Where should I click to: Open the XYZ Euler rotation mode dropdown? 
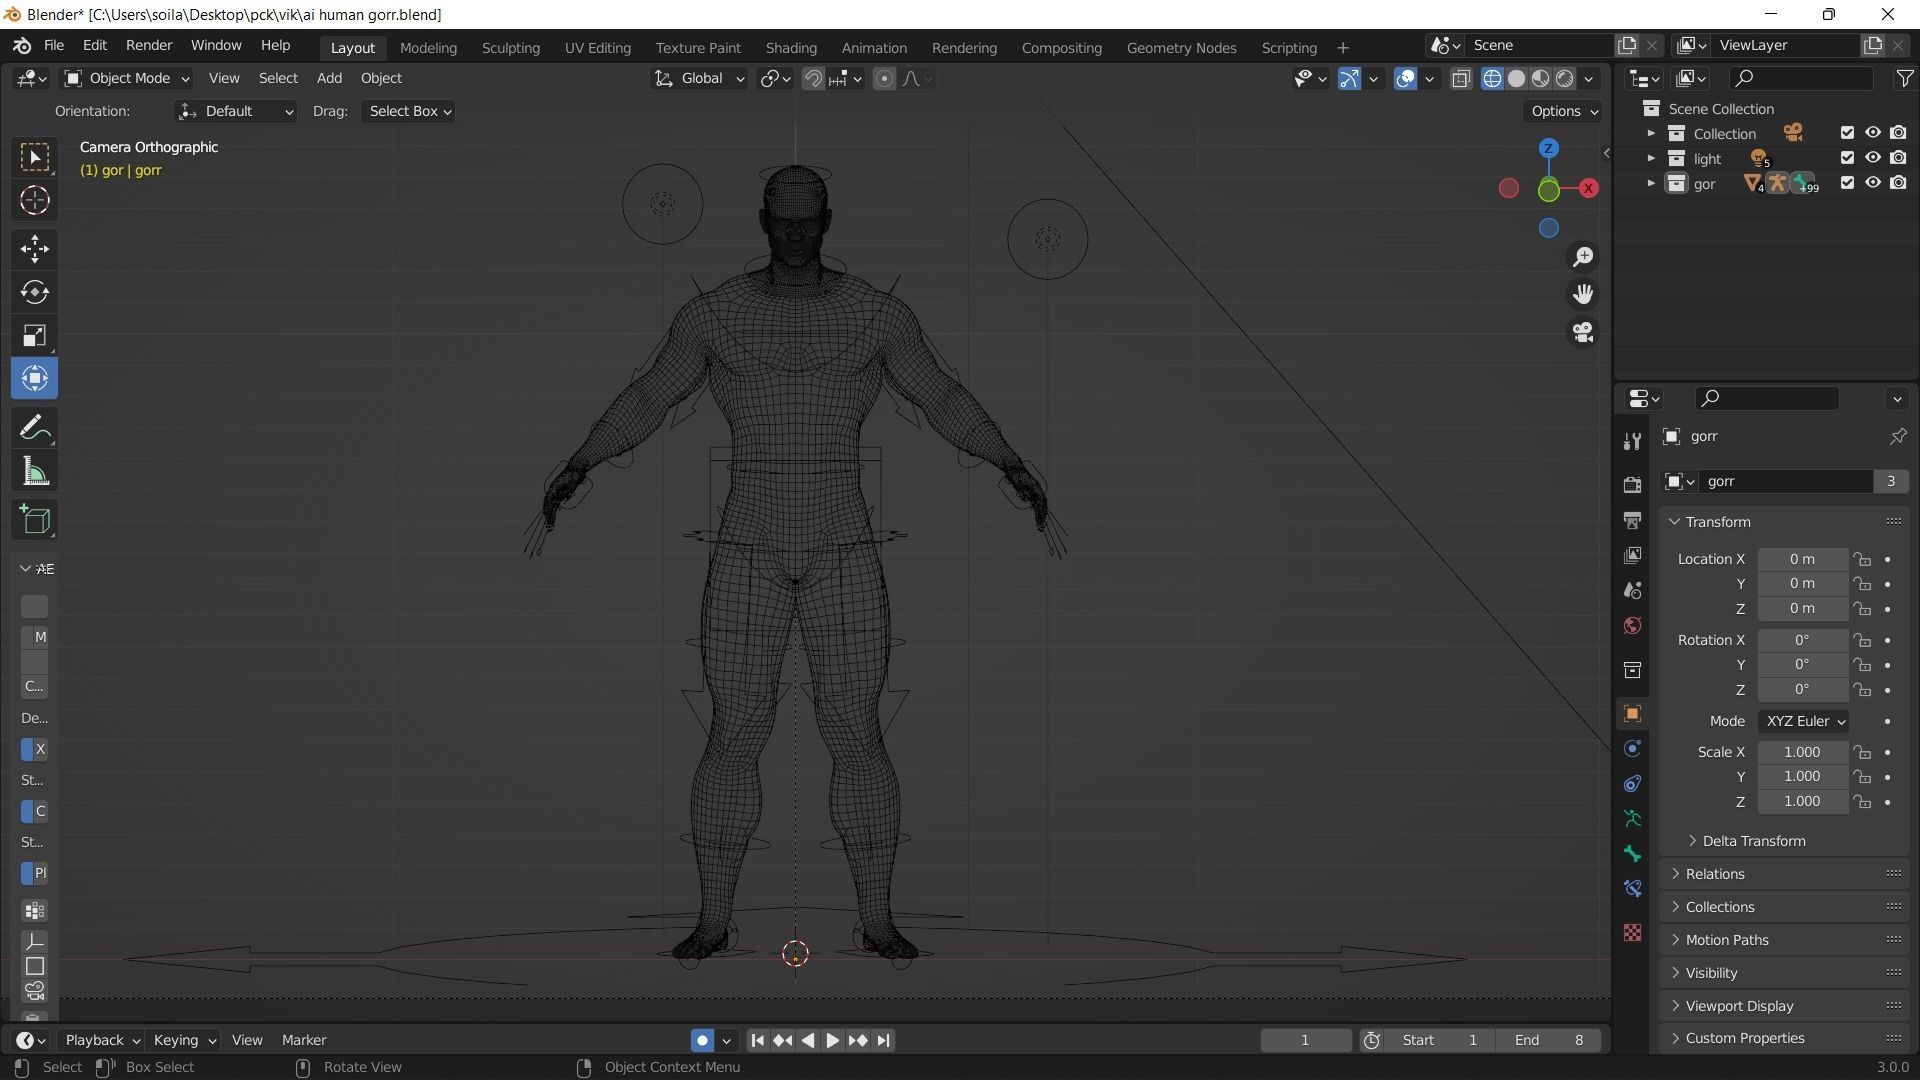click(1804, 721)
